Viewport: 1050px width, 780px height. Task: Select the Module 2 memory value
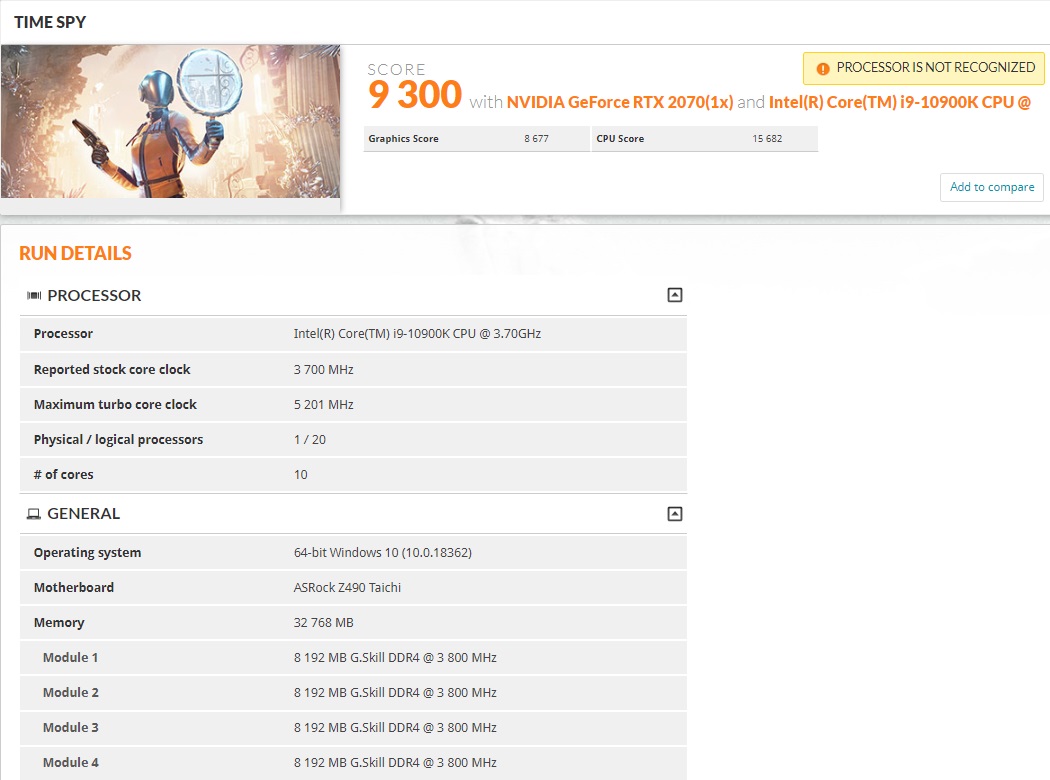(395, 692)
